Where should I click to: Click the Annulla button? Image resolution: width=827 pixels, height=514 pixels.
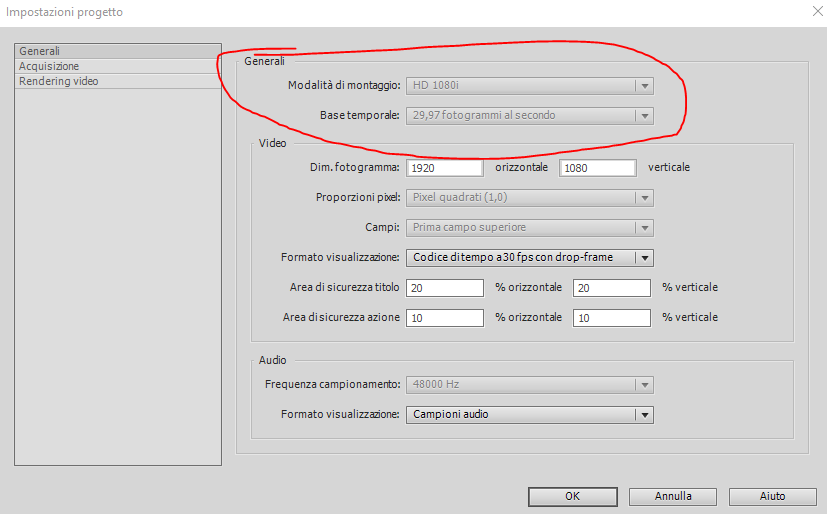pyautogui.click(x=673, y=497)
